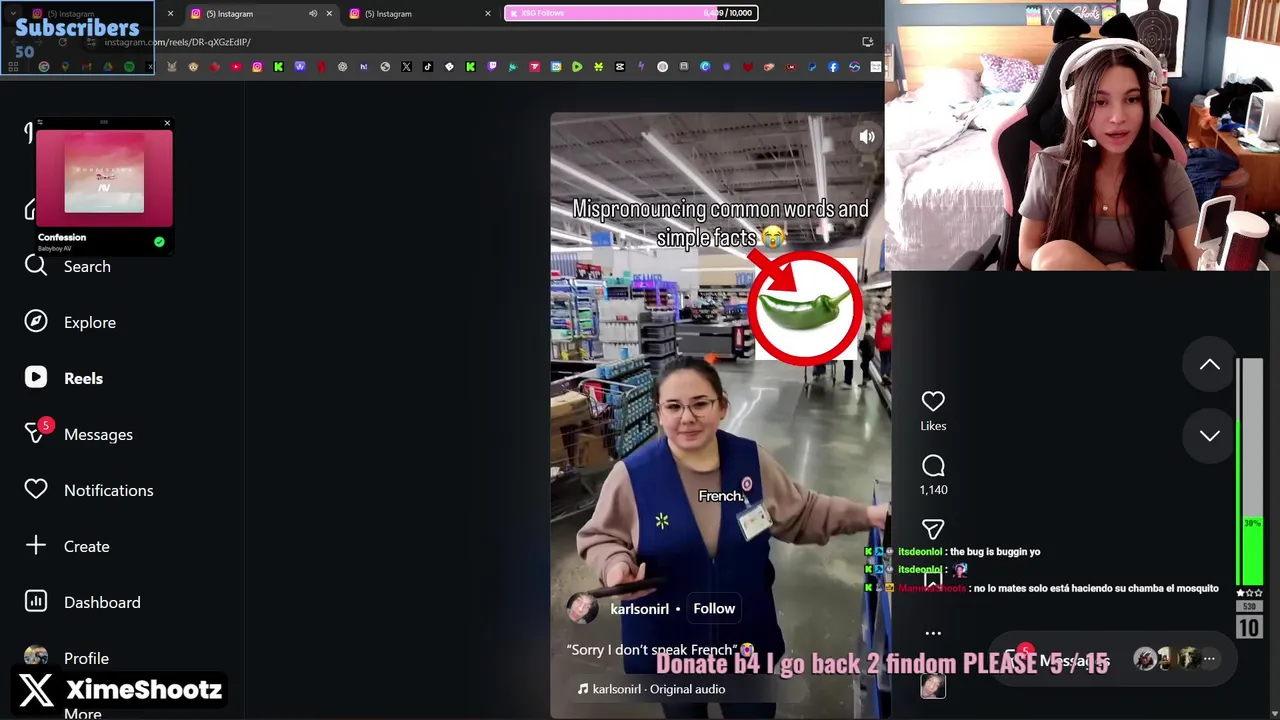Open Kick bookmark next to Instagram bookmark
The height and width of the screenshot is (720, 1280).
(278, 67)
